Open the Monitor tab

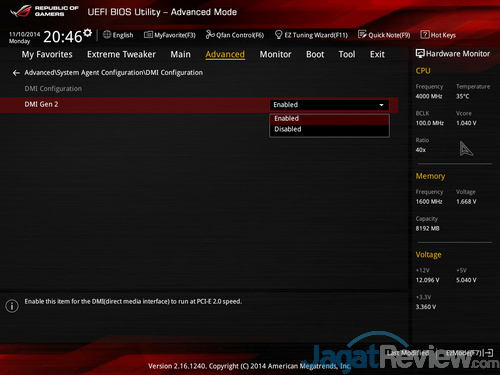point(275,54)
